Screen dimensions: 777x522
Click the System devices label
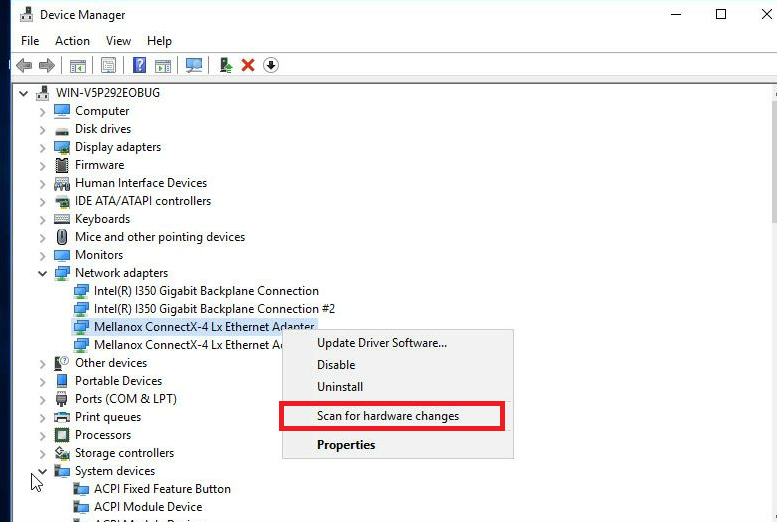pyautogui.click(x=115, y=471)
